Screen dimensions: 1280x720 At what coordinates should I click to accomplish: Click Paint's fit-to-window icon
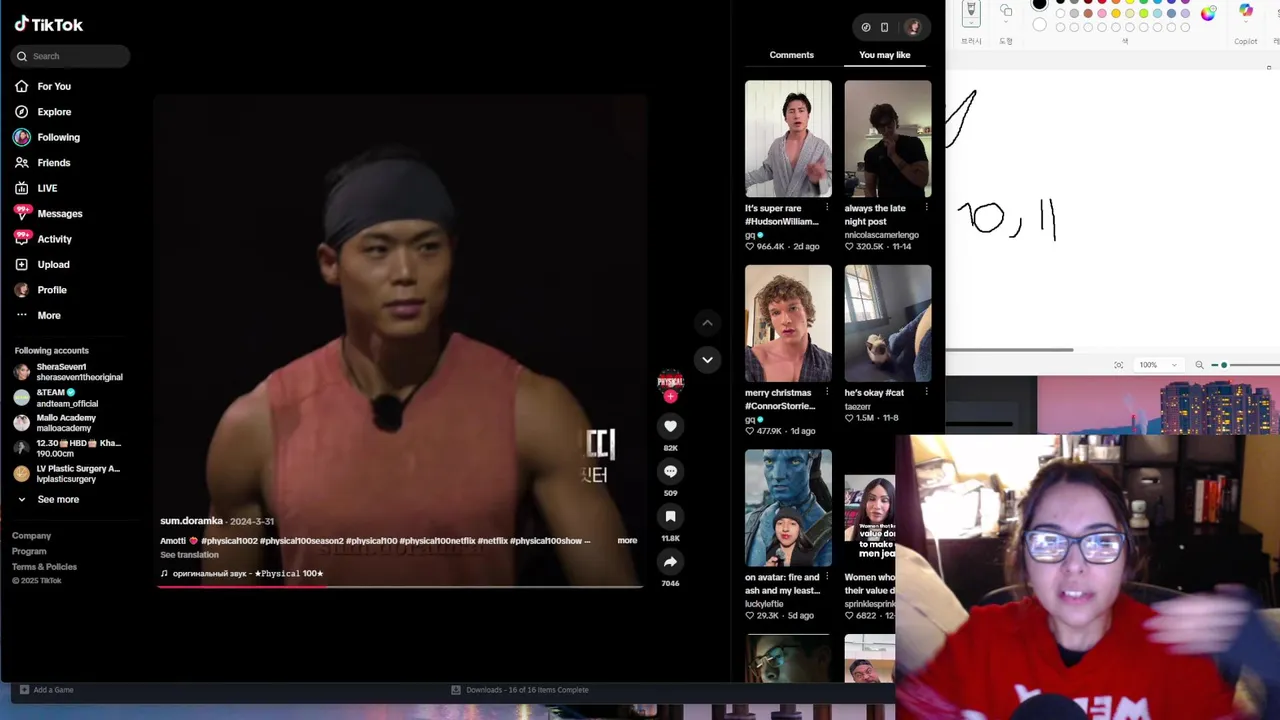coord(1118,365)
